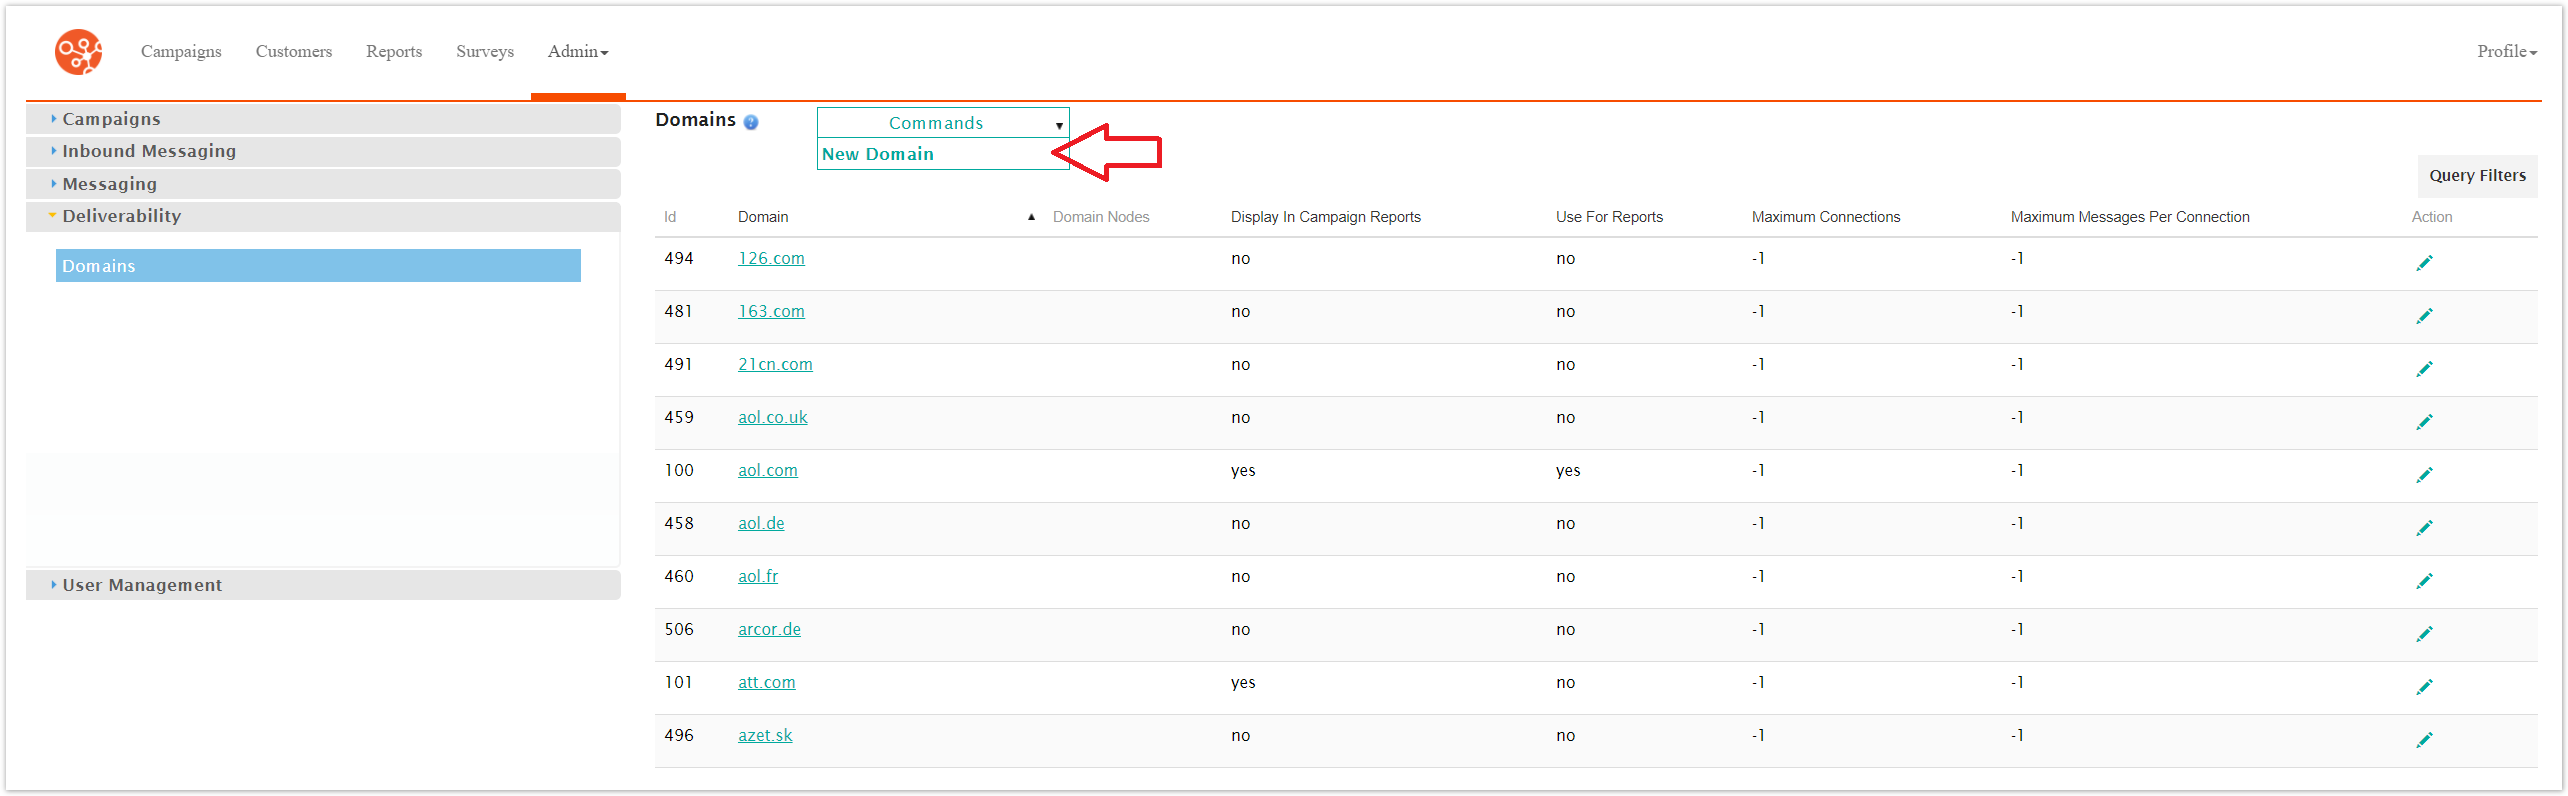Click the blue Domains help icon
Image resolution: width=2568 pixels, height=796 pixels.
point(751,122)
